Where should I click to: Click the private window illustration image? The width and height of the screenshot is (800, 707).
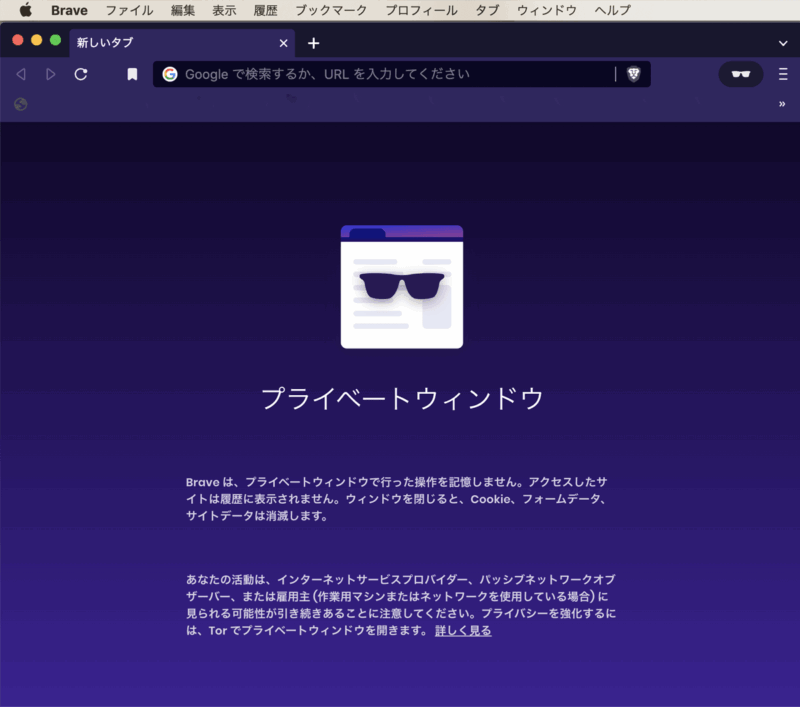tap(401, 287)
